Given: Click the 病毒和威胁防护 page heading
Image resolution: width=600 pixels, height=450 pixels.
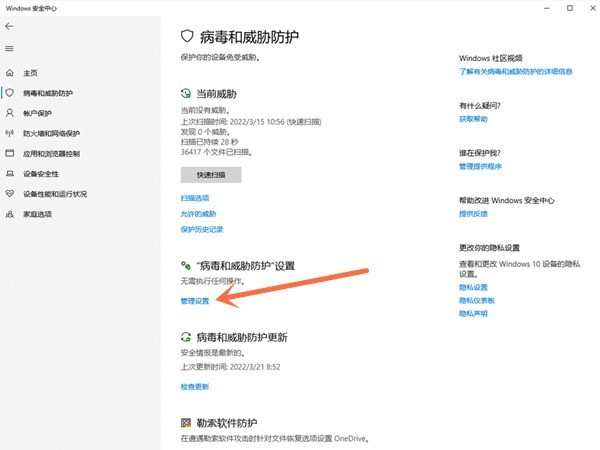Looking at the screenshot, I should click(x=249, y=37).
